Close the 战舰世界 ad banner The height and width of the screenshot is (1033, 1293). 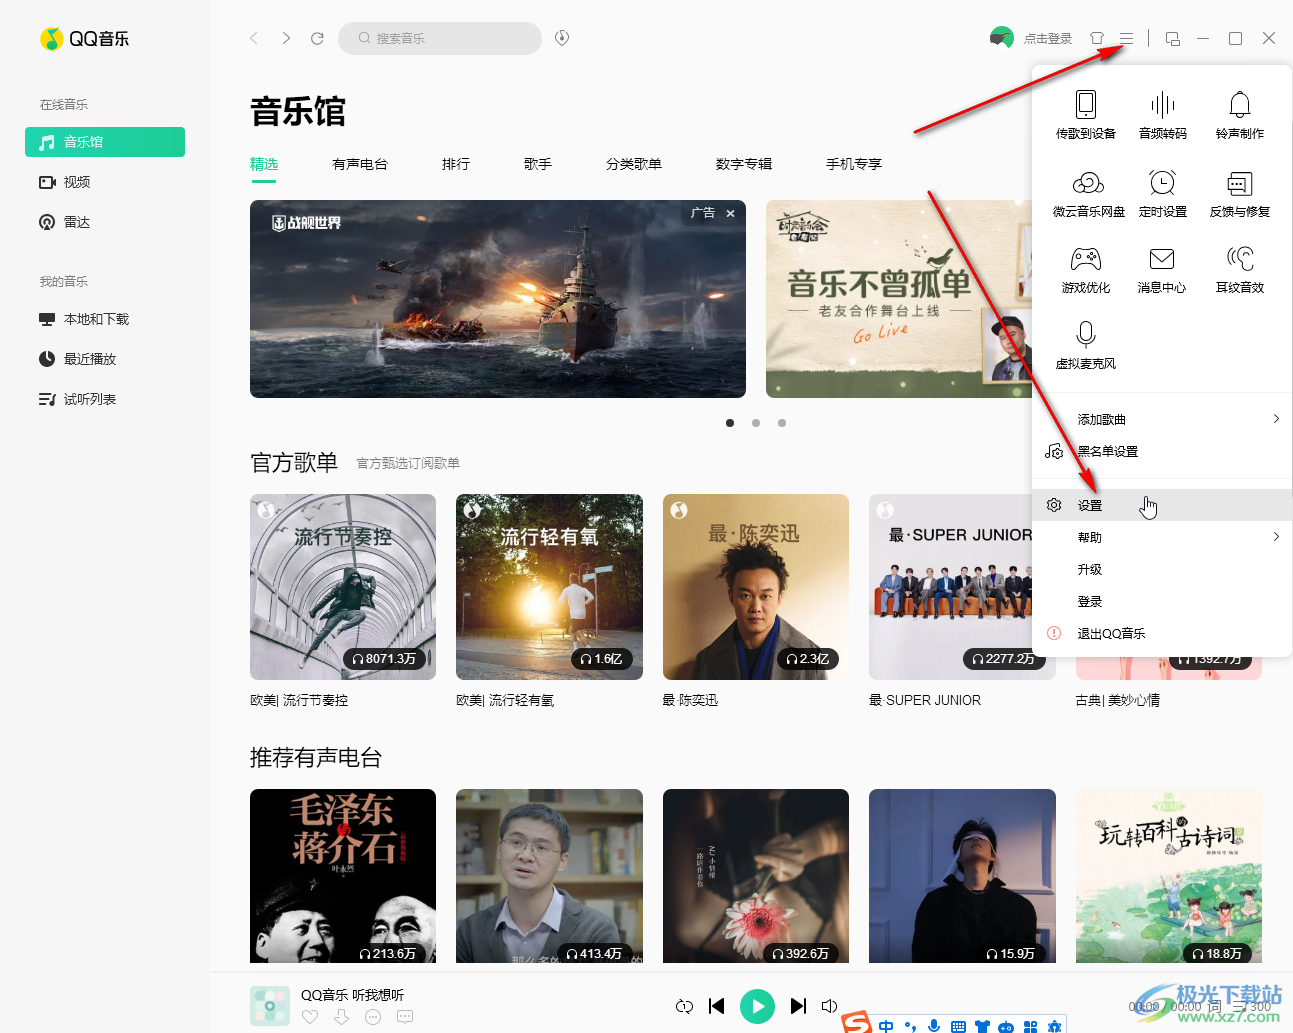[730, 213]
